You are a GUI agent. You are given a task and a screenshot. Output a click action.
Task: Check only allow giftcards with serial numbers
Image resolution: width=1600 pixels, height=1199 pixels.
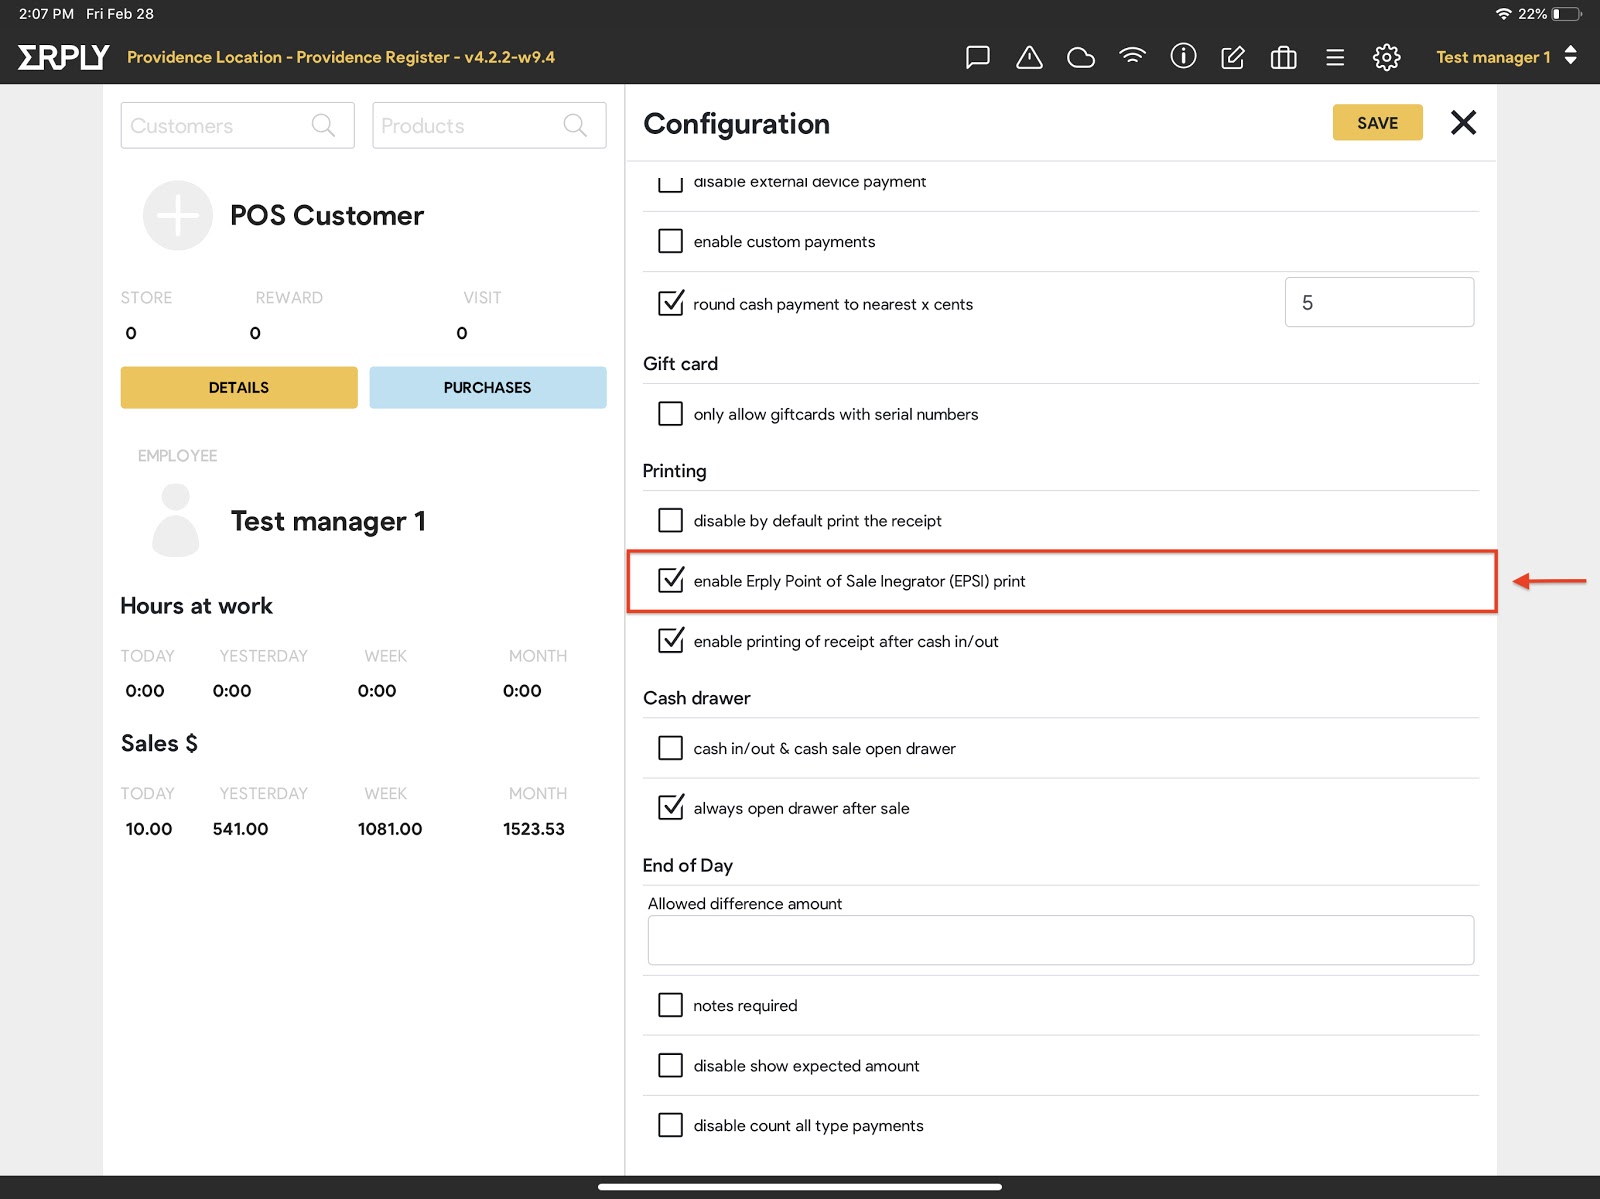point(670,414)
